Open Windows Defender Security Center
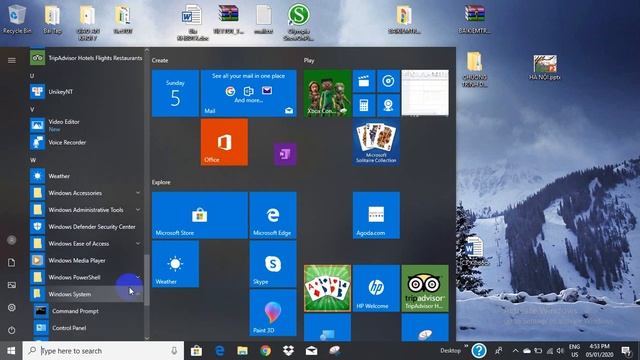This screenshot has width=640, height=360. [x=86, y=227]
